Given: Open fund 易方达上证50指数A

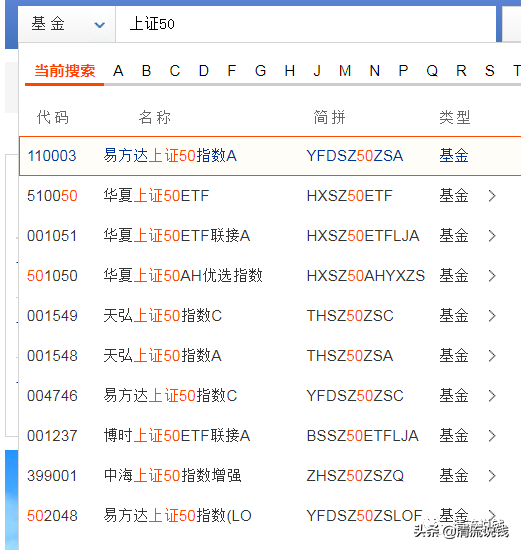Looking at the screenshot, I should (170, 156).
